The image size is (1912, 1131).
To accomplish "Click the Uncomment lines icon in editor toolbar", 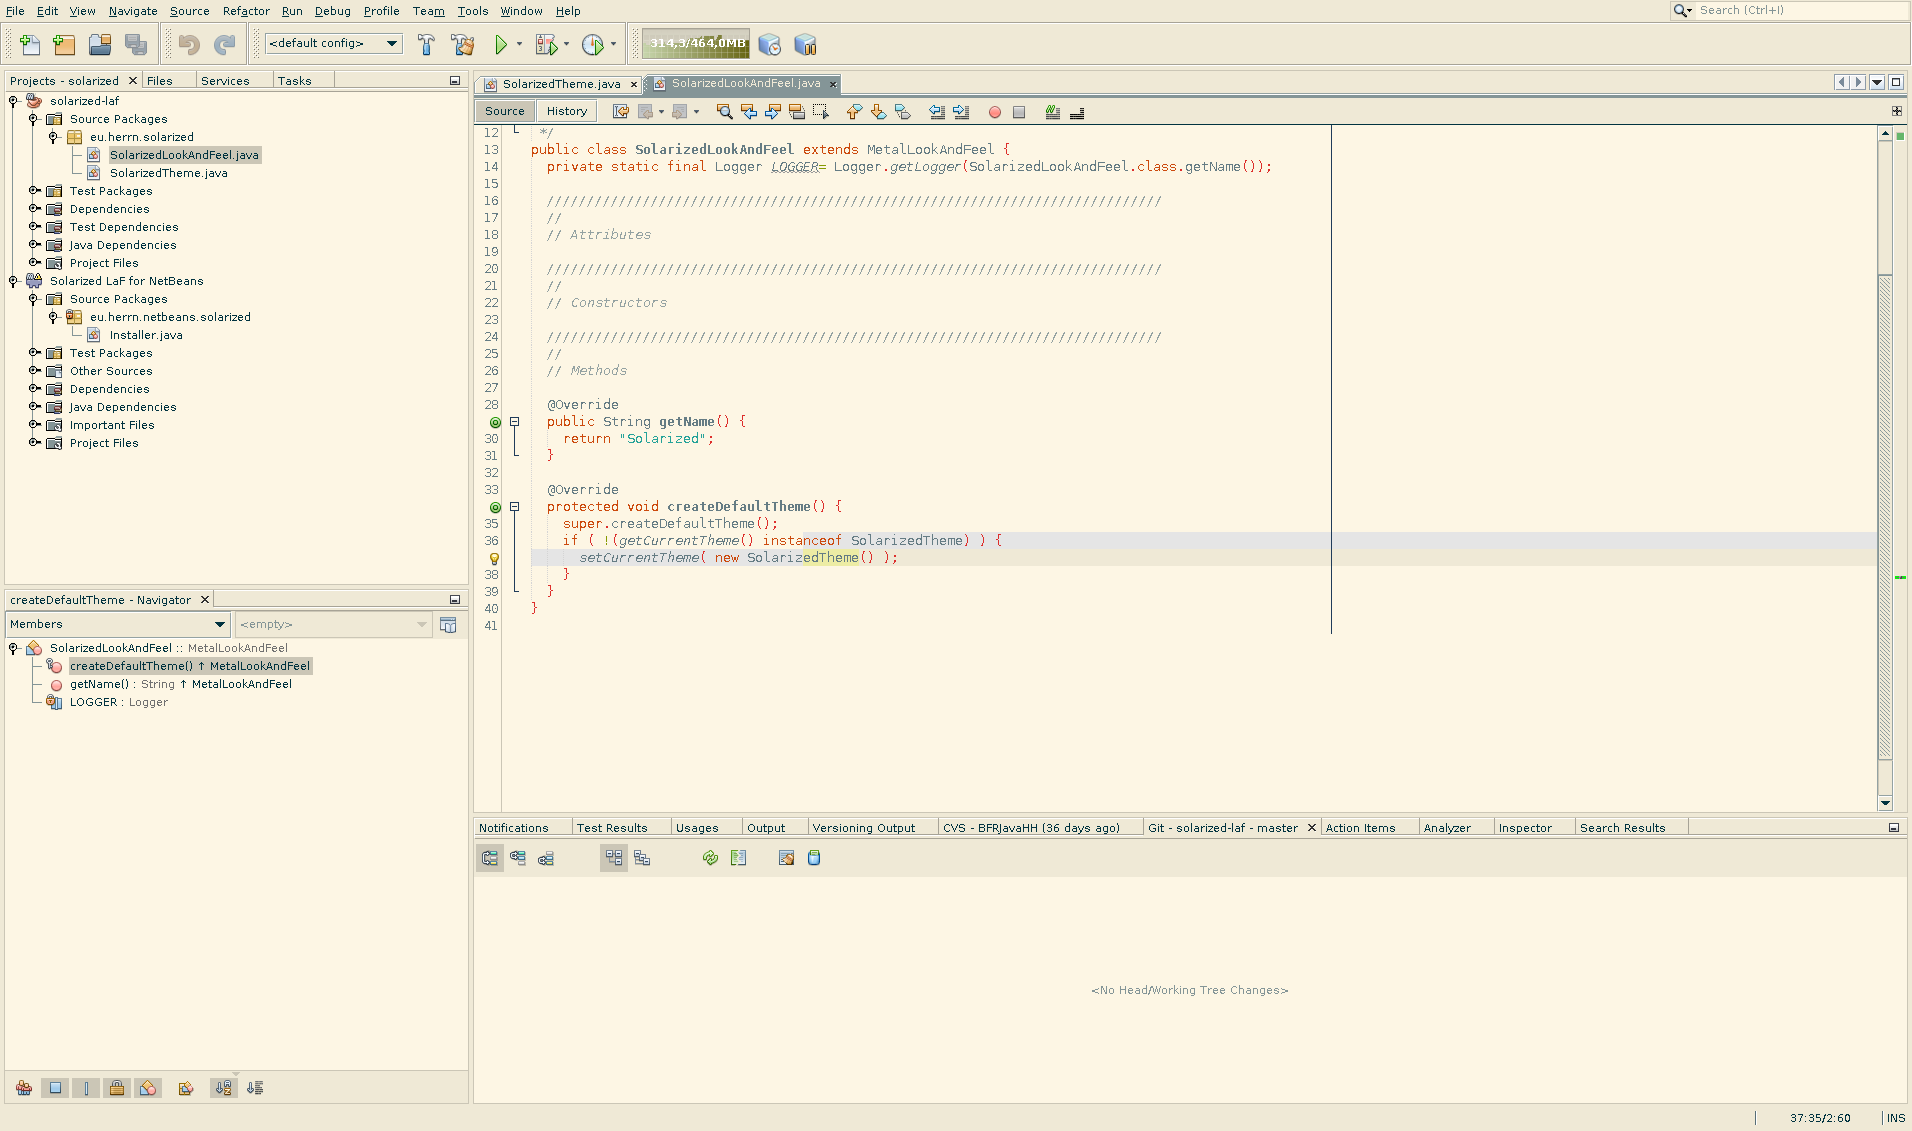I will [x=1077, y=112].
